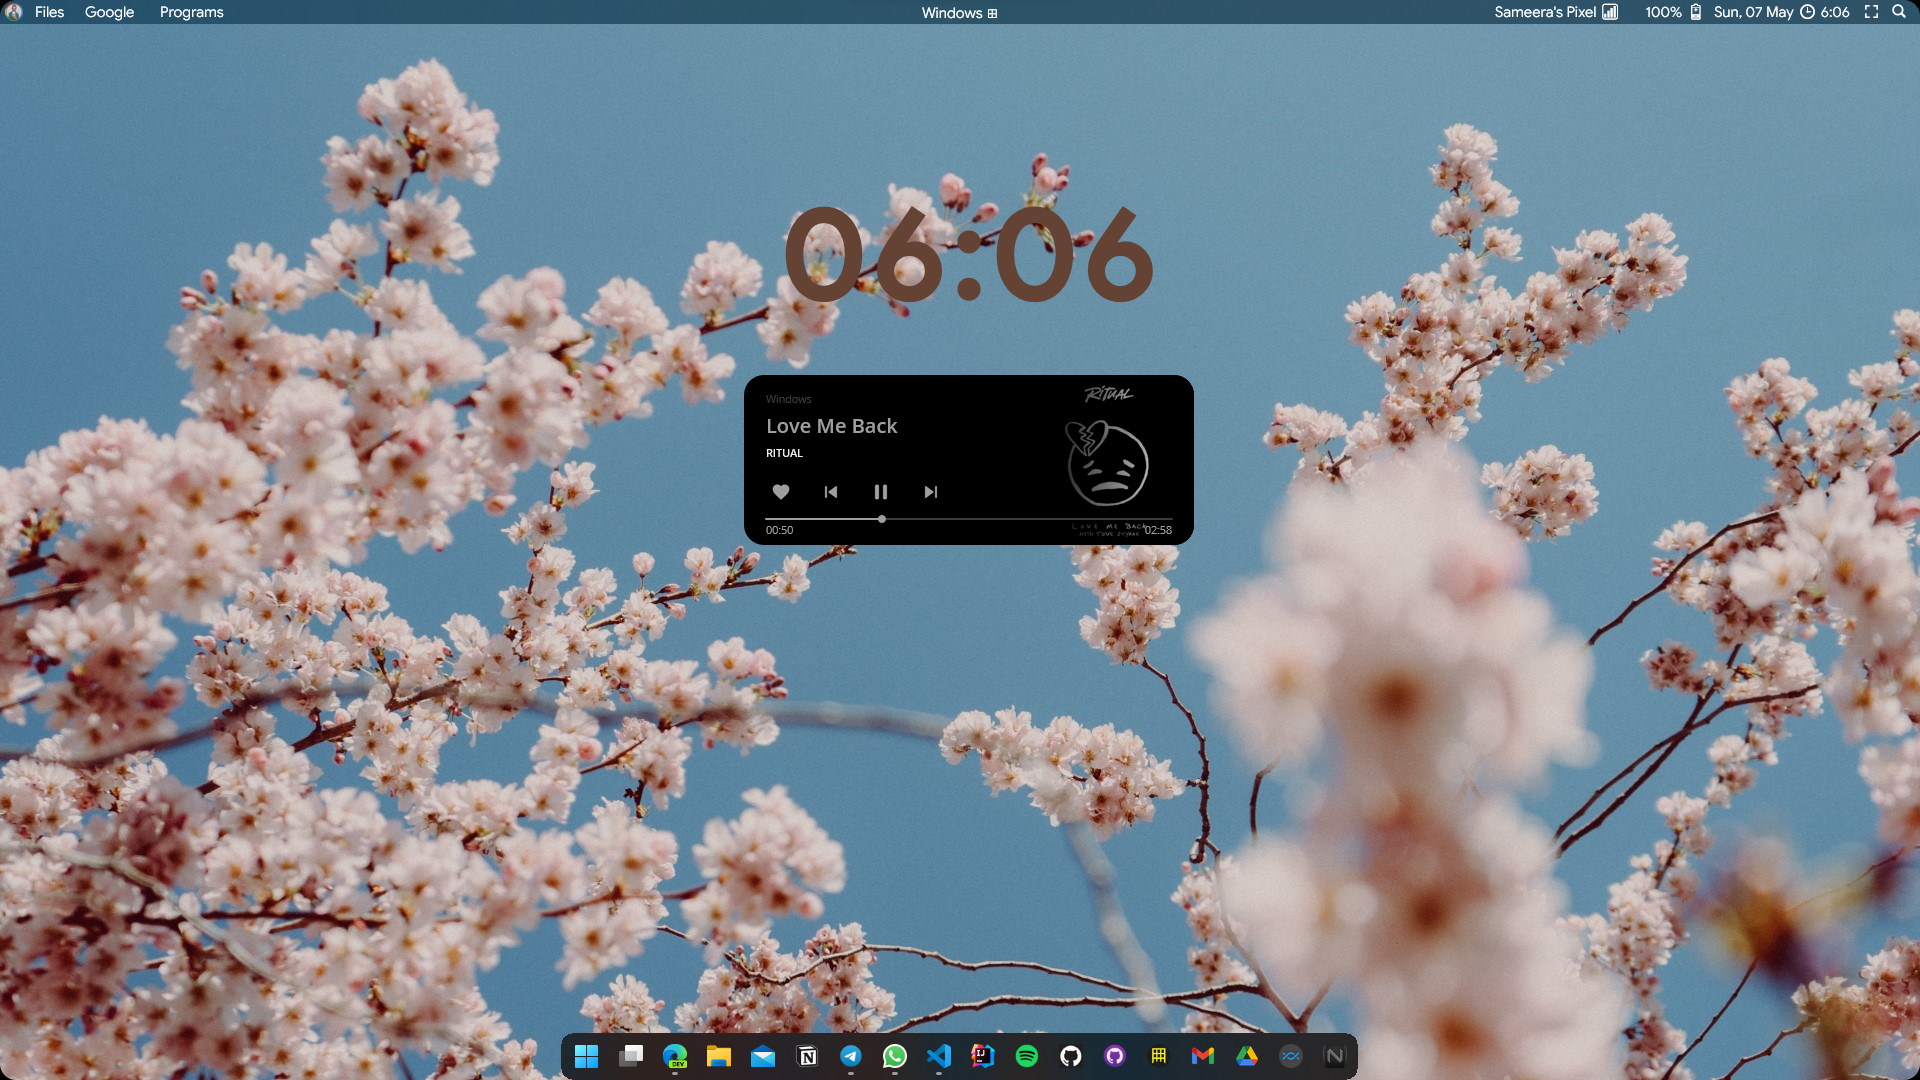This screenshot has height=1080, width=1920.
Task: Pause the playing track
Action: 881,492
